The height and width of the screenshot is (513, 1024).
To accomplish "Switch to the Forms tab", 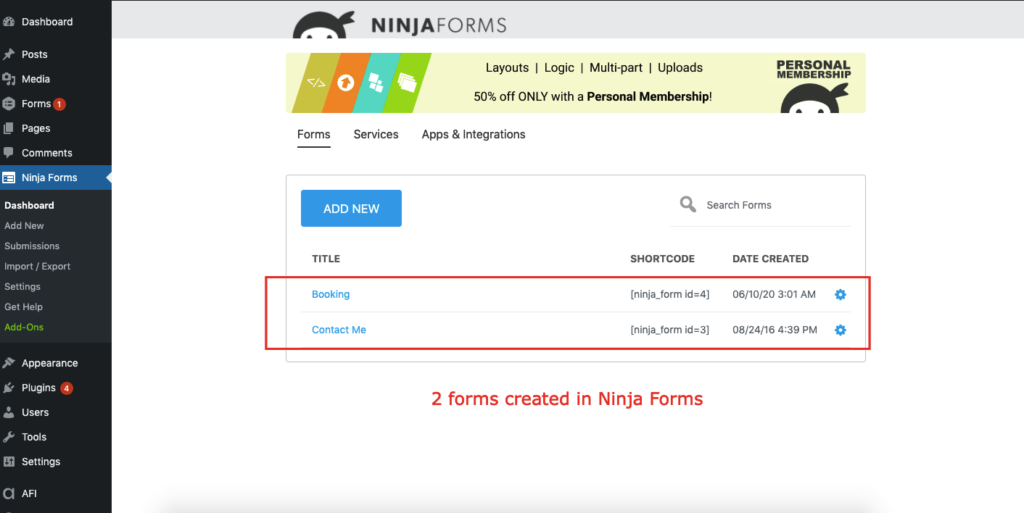I will pos(313,134).
